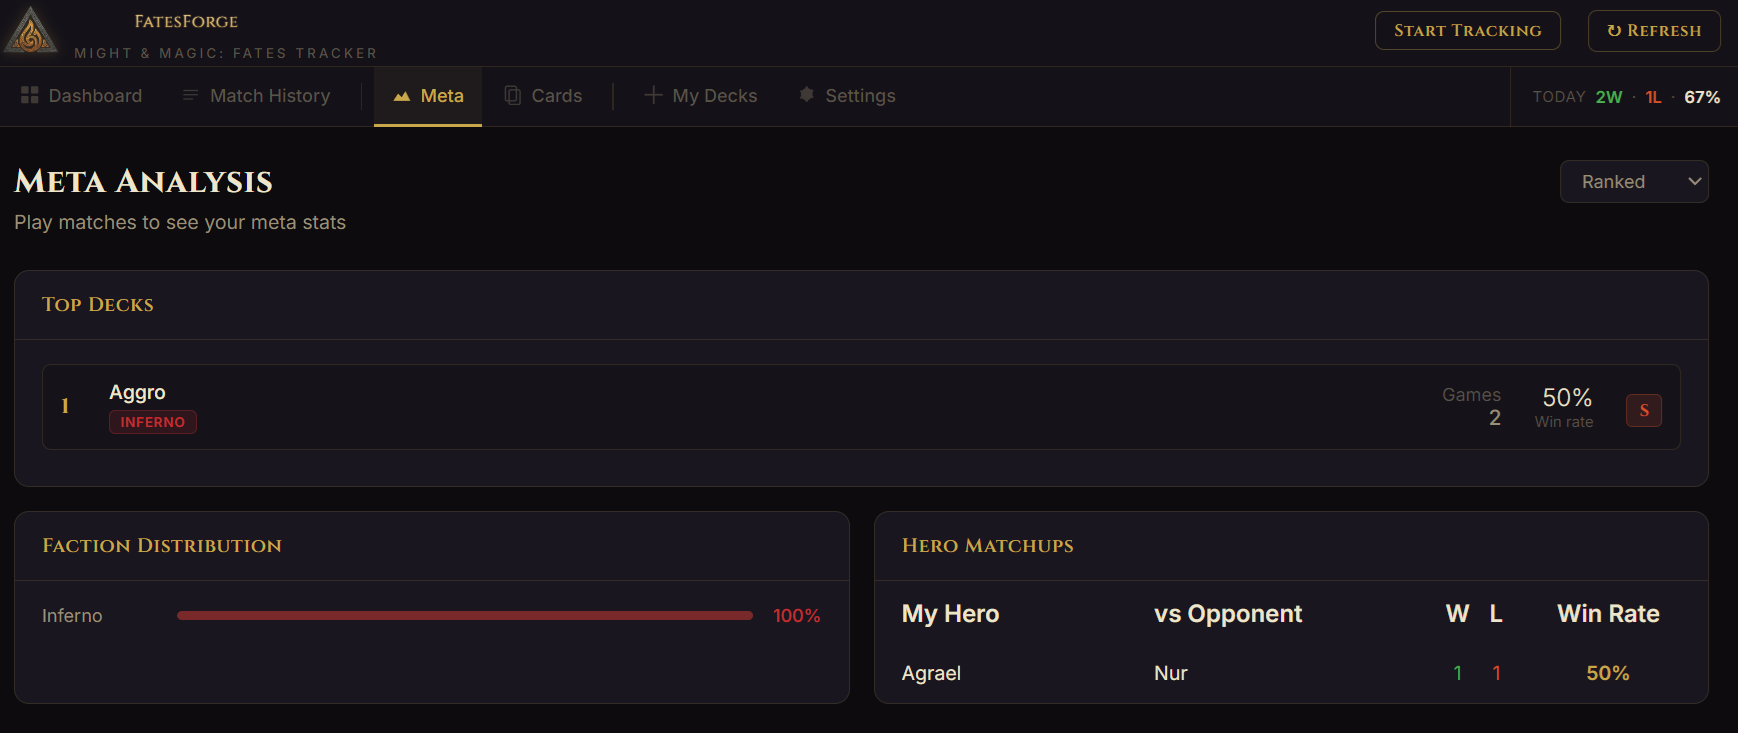The height and width of the screenshot is (733, 1738).
Task: Expand the Hero Matchups panel
Action: click(x=987, y=546)
